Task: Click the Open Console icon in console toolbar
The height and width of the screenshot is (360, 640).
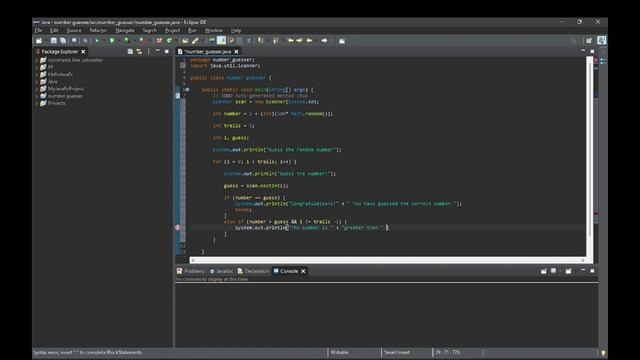Action: (x=569, y=271)
